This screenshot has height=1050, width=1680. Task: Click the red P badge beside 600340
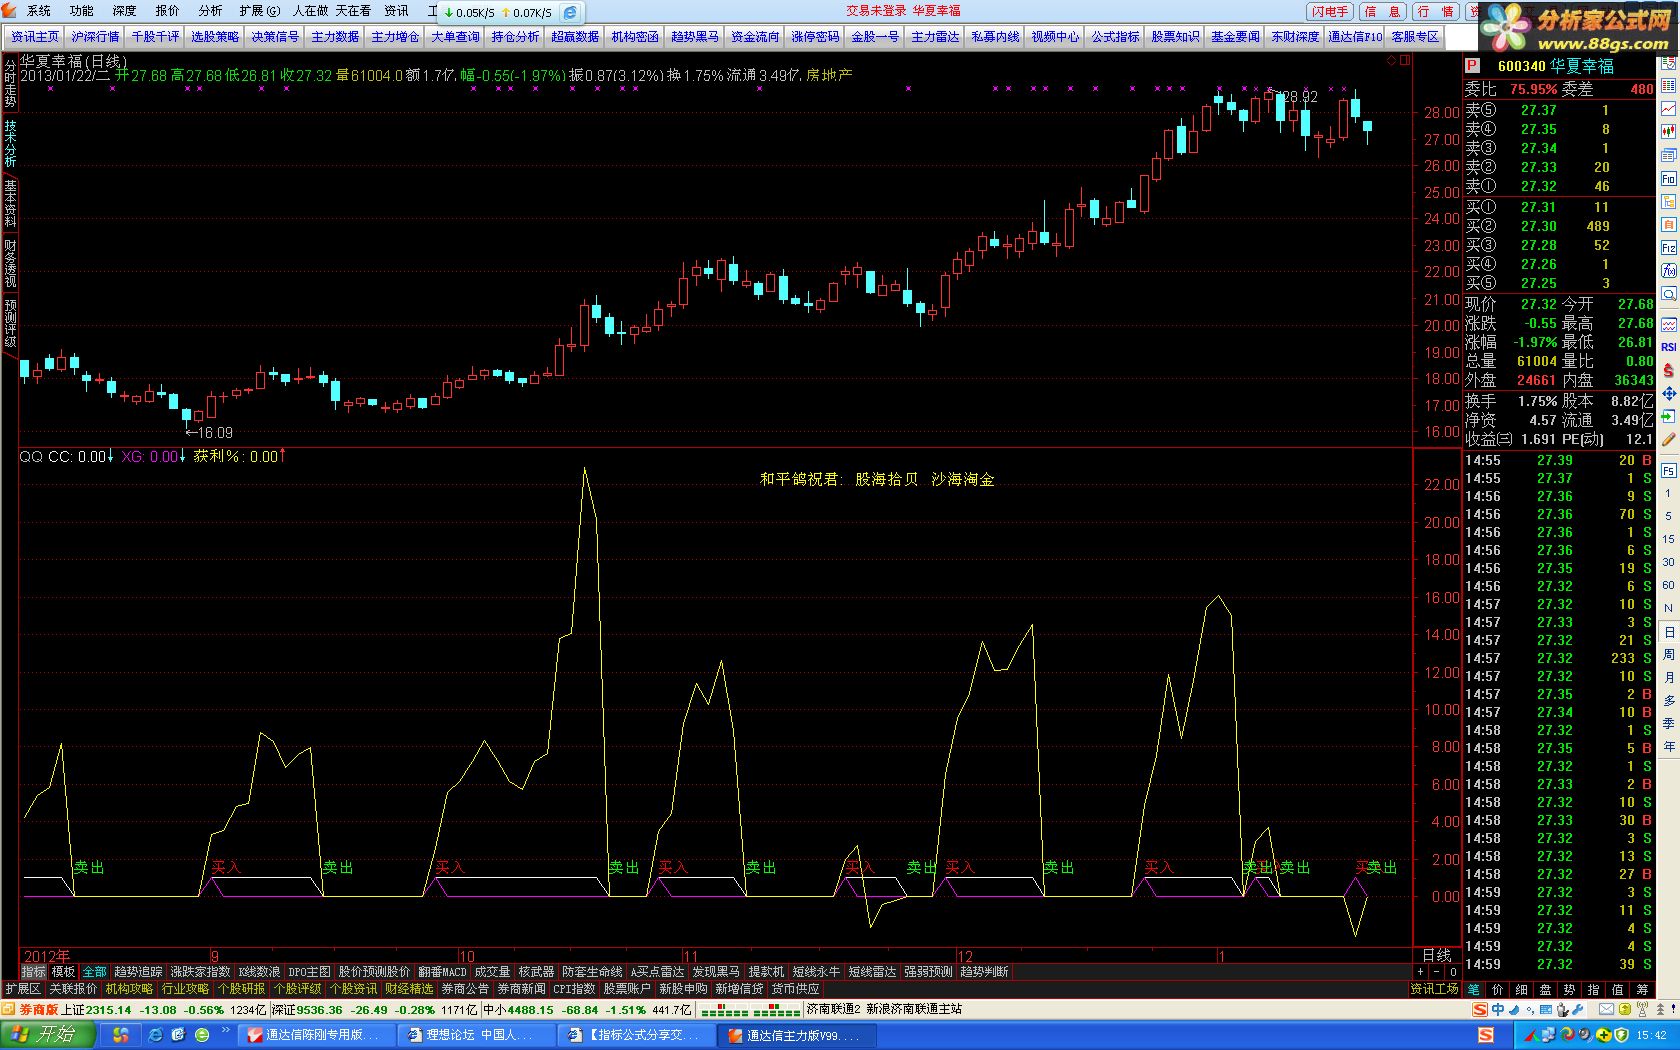click(x=1472, y=66)
